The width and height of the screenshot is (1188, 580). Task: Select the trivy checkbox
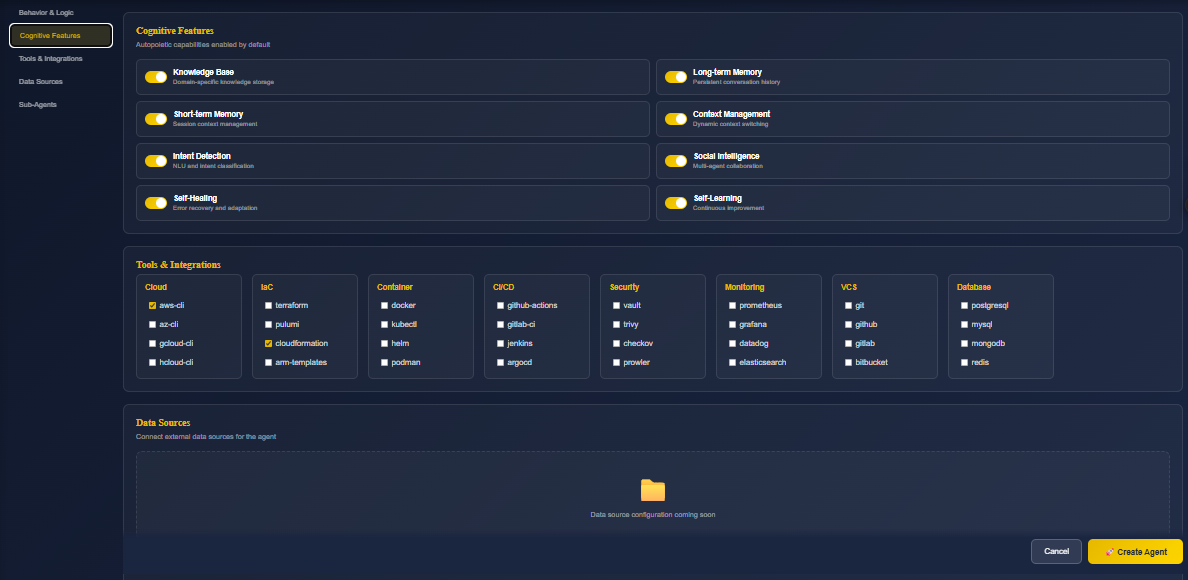(616, 325)
